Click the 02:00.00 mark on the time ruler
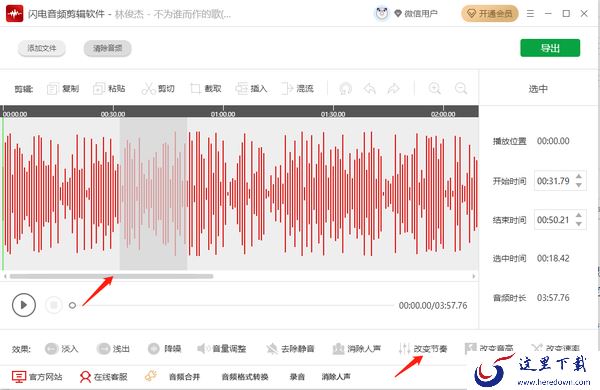Image resolution: width=600 pixels, height=390 pixels. [443, 114]
